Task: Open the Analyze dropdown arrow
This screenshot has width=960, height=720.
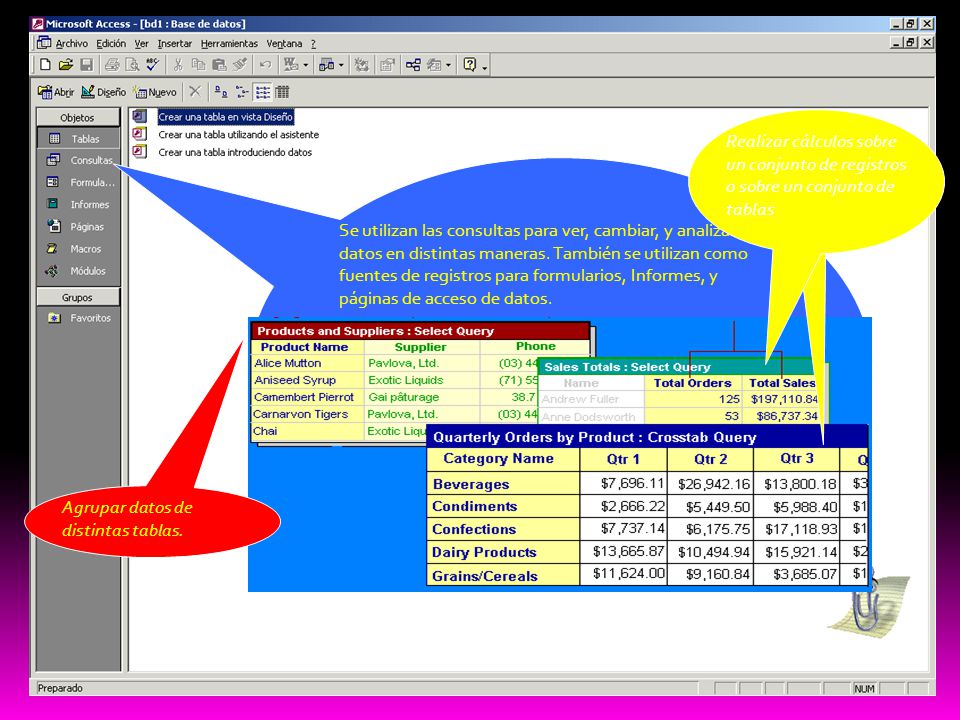Action: (x=341, y=65)
